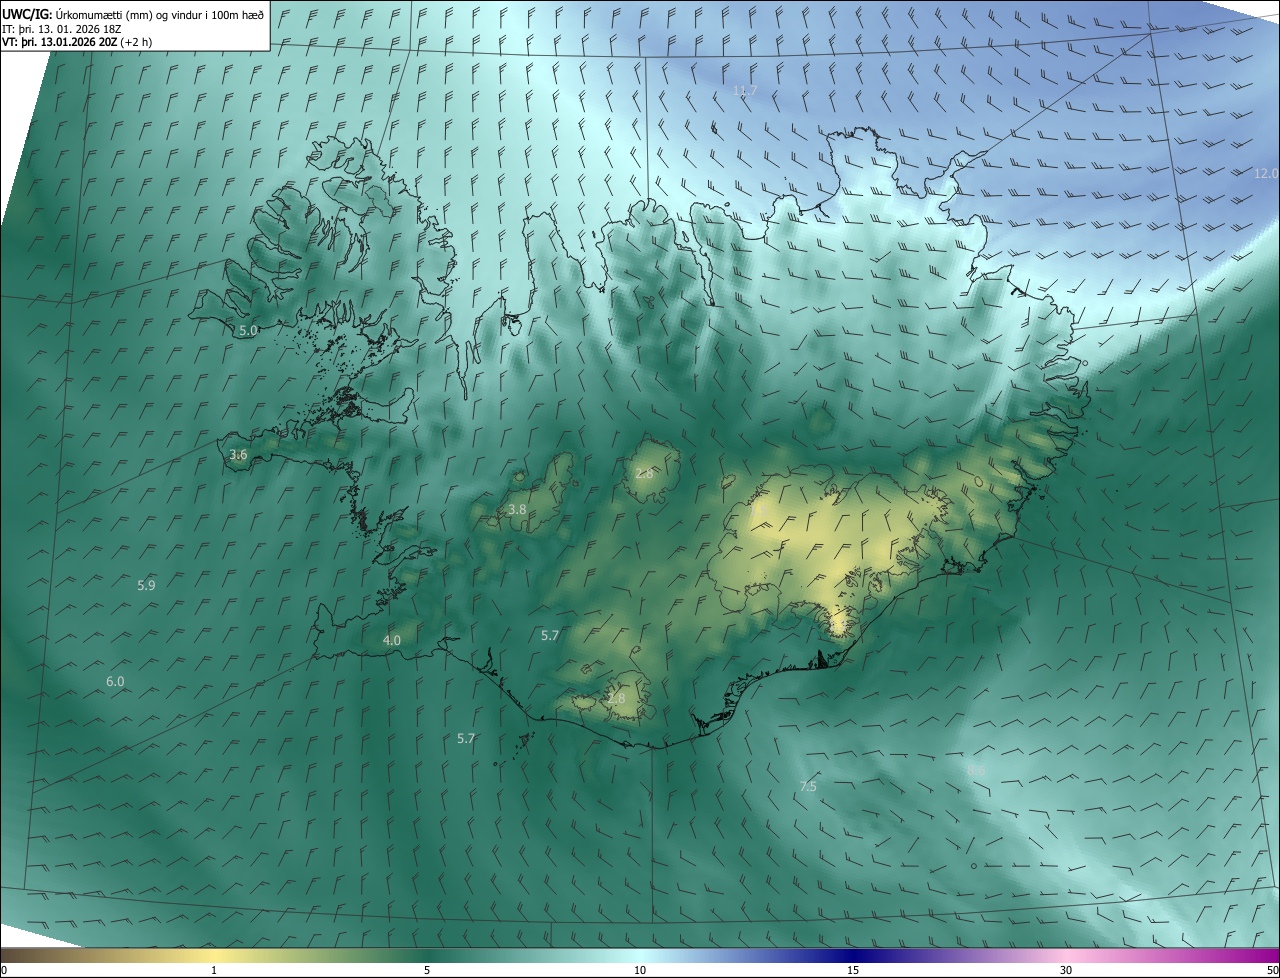Click the '30' tick label on the colour scale

tap(1066, 970)
